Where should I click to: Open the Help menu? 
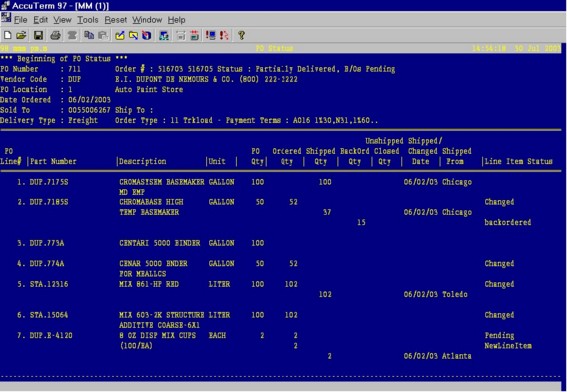pos(176,20)
